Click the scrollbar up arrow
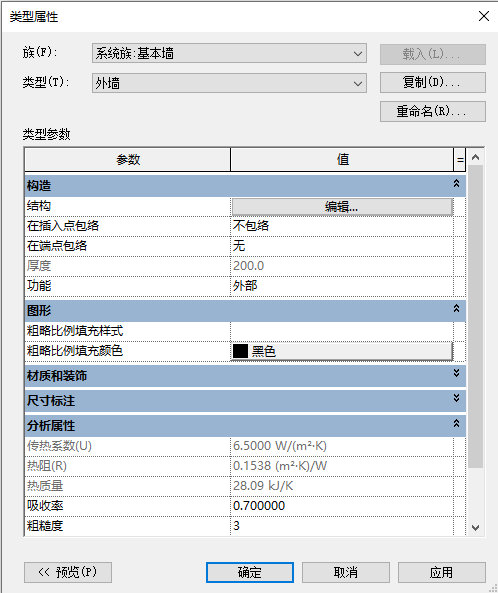This screenshot has height=593, width=498. coord(475,157)
